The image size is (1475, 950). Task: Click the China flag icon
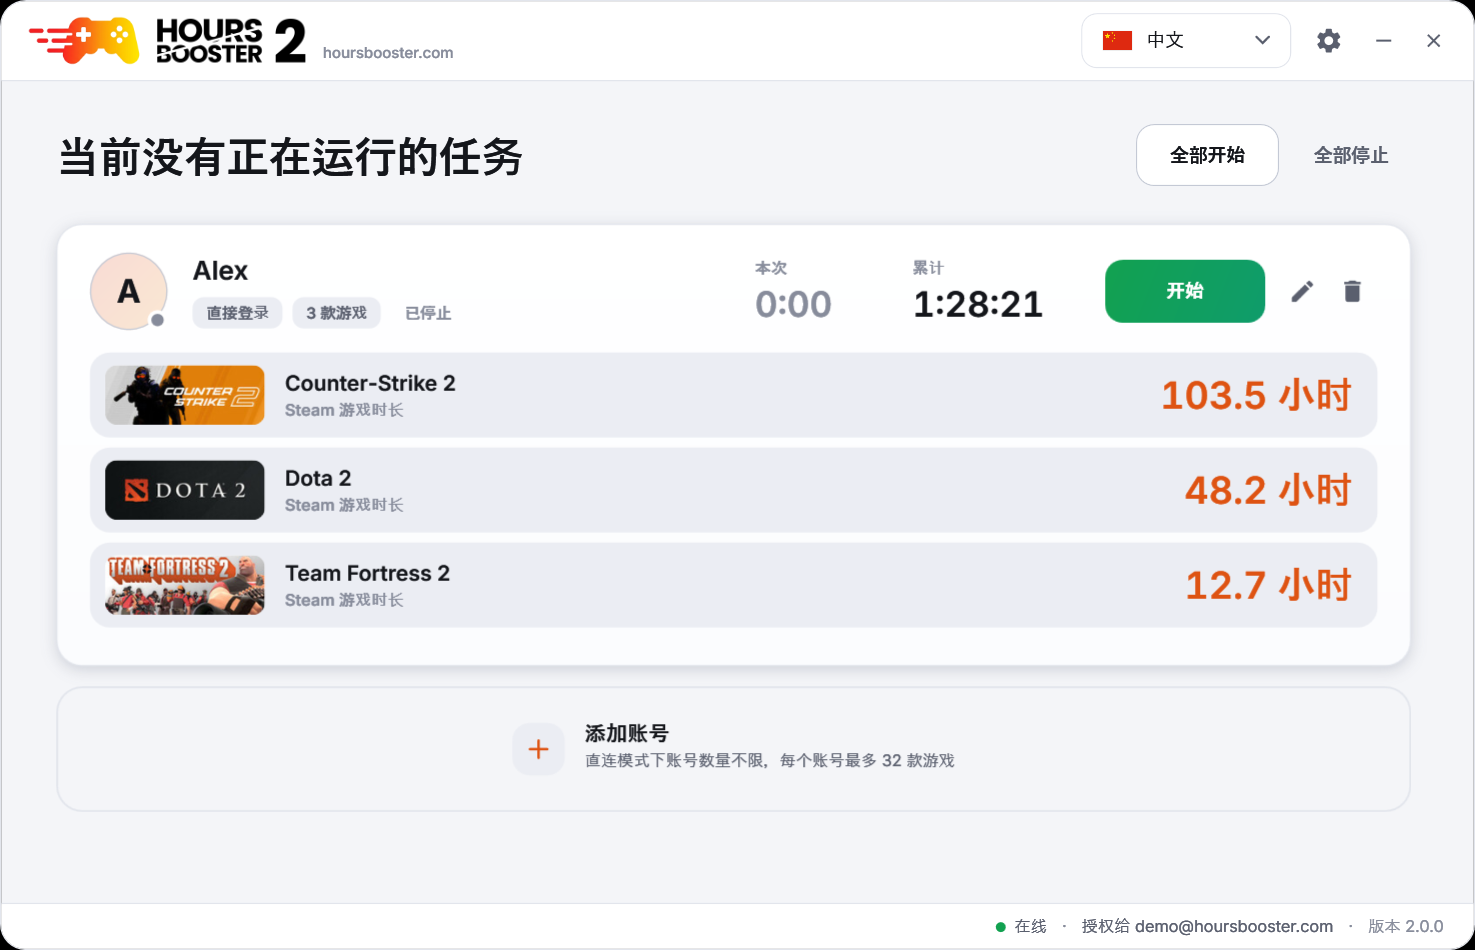point(1117,40)
